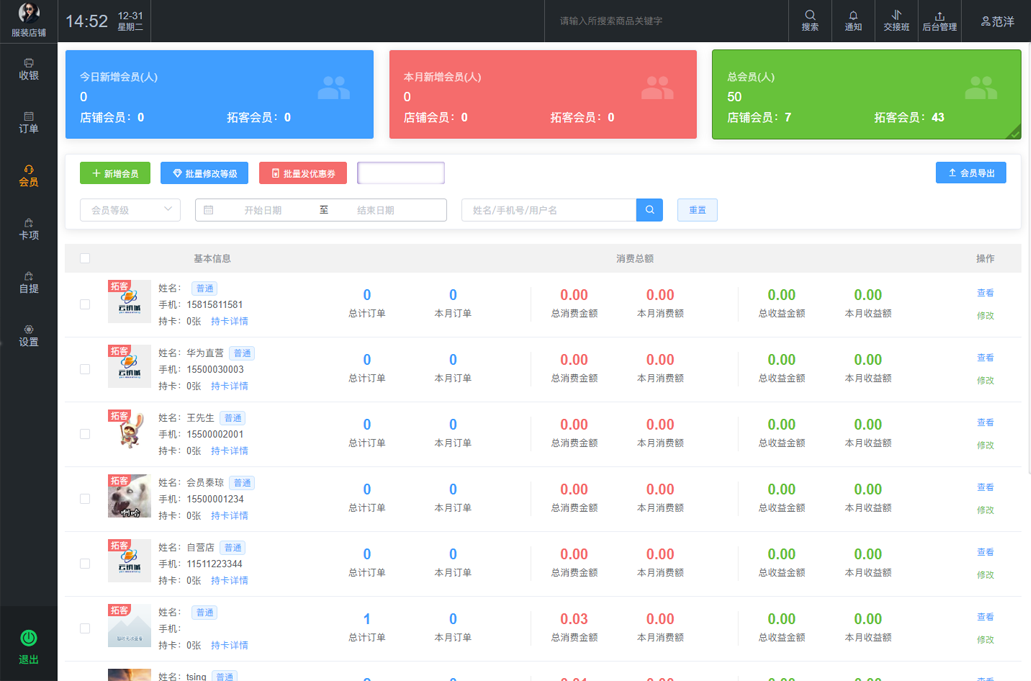Screen dimensions: 1031x681
Task: Click the store avatar at top left
Action: [x=29, y=13]
